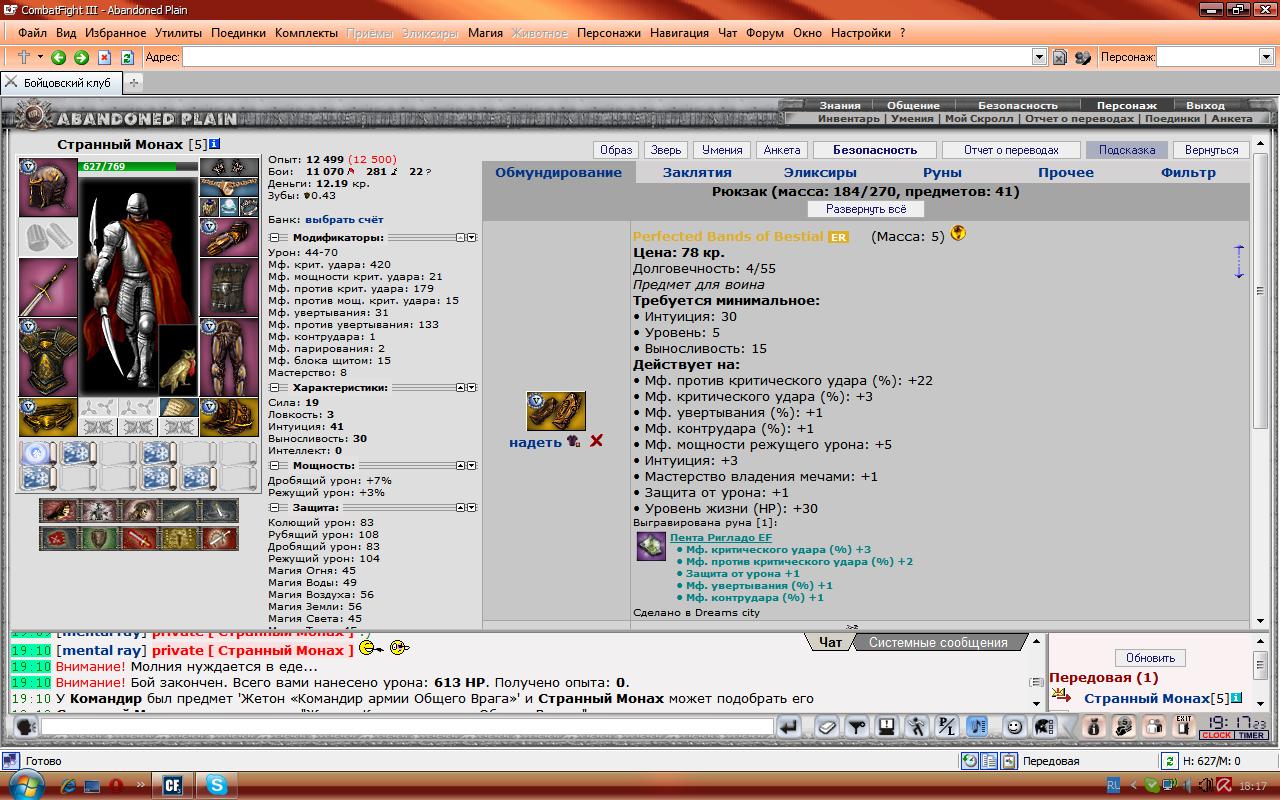Click the green HP bar 627/769

point(138,166)
